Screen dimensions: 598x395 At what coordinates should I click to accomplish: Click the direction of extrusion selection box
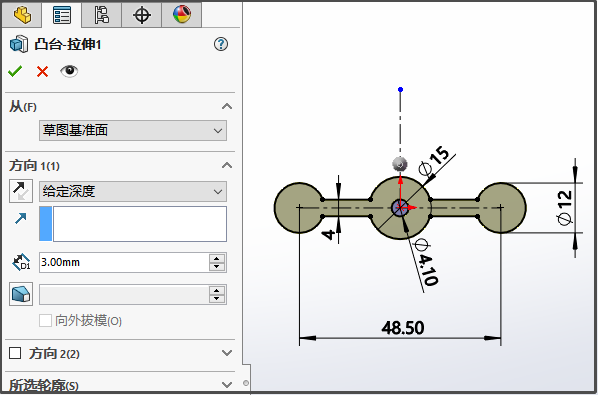click(133, 224)
